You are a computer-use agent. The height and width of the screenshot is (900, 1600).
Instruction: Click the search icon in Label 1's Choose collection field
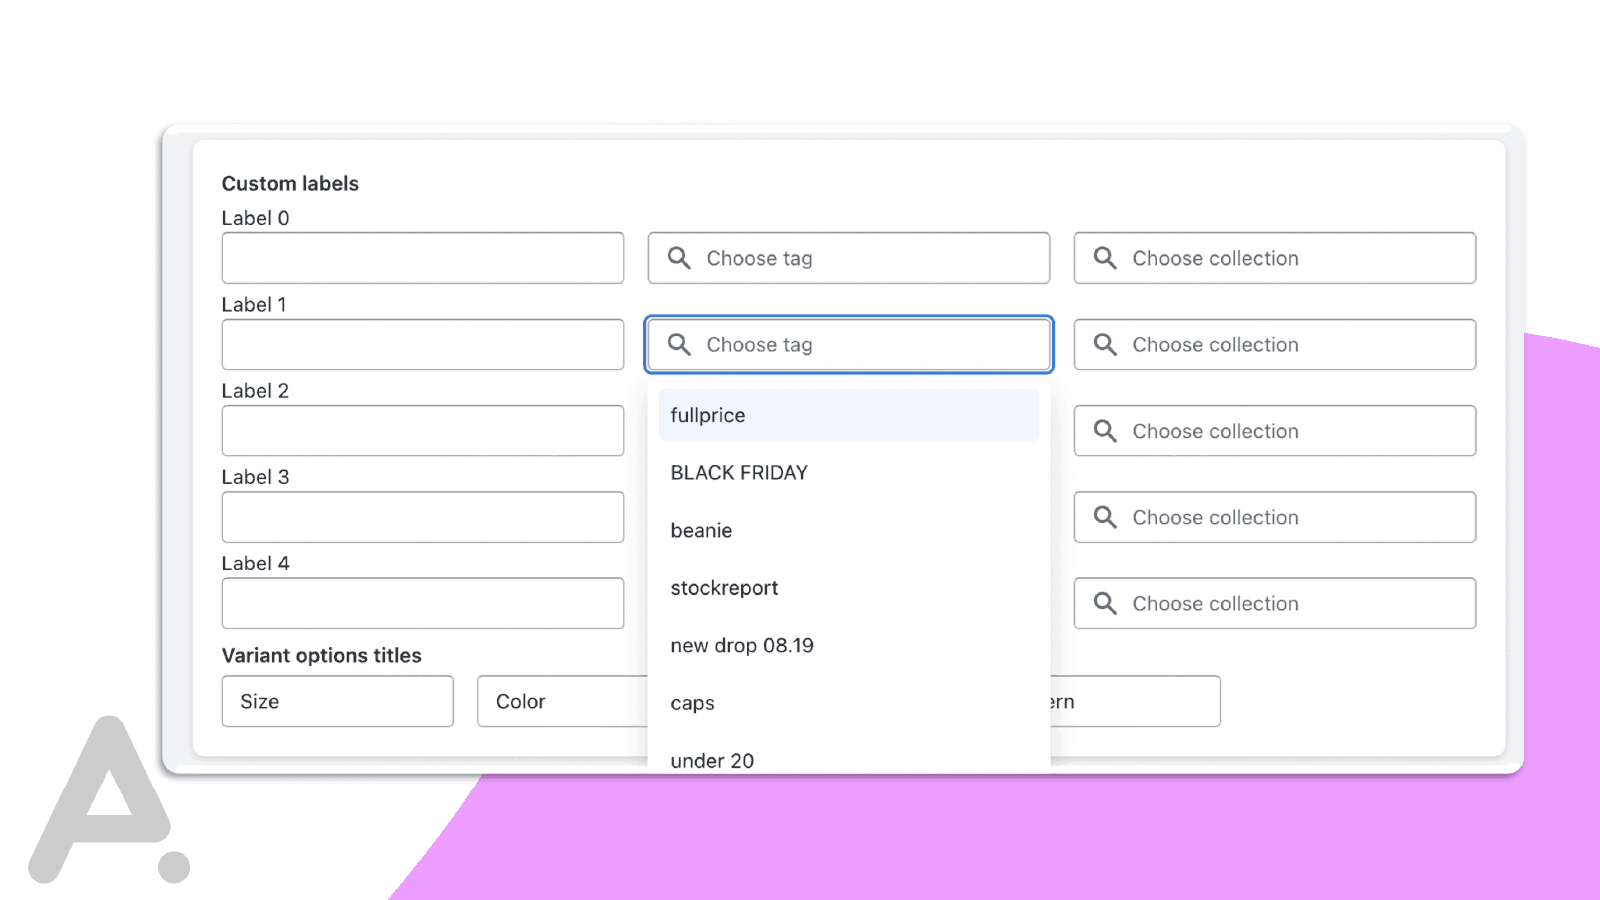tap(1105, 344)
